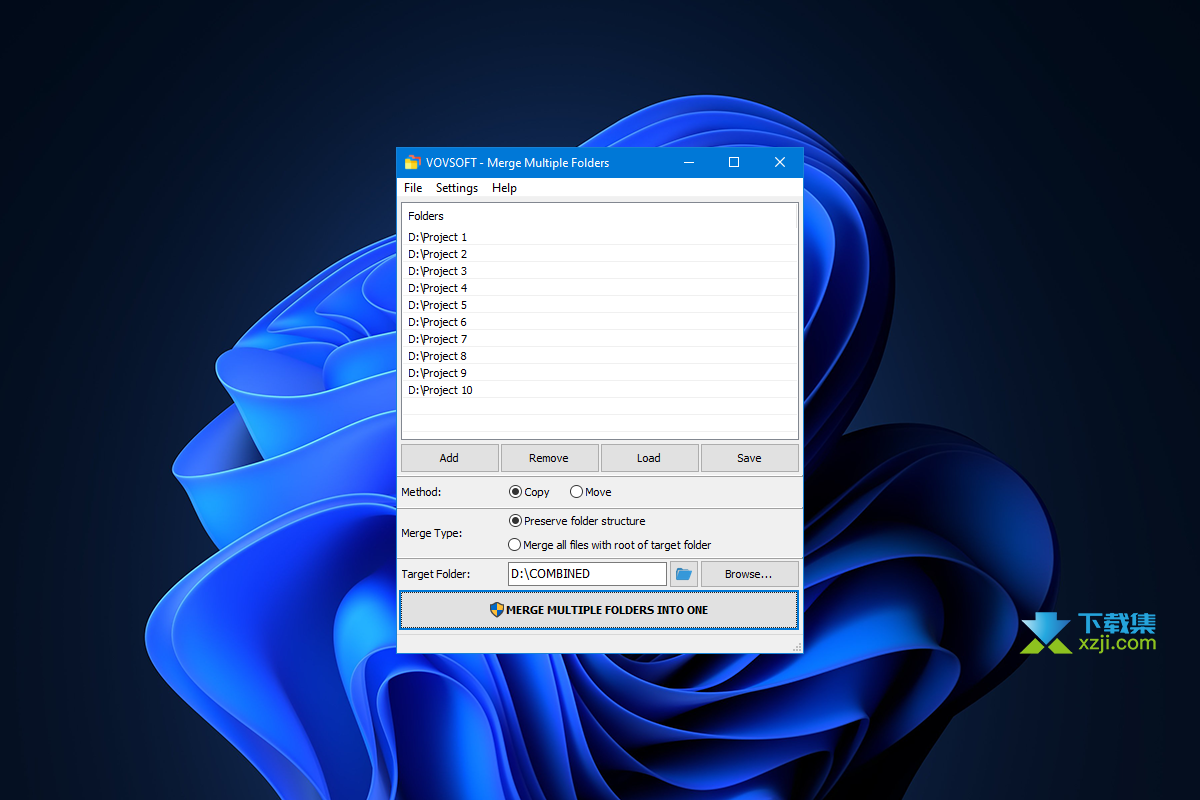The height and width of the screenshot is (800, 1200).
Task: Open the Settings menu
Action: pyautogui.click(x=457, y=188)
